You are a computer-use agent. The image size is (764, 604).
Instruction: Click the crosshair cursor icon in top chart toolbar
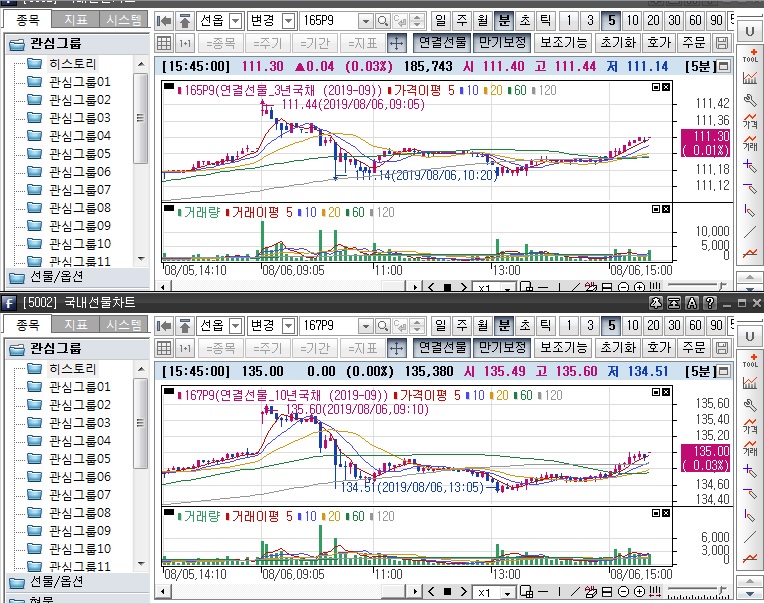(396, 43)
